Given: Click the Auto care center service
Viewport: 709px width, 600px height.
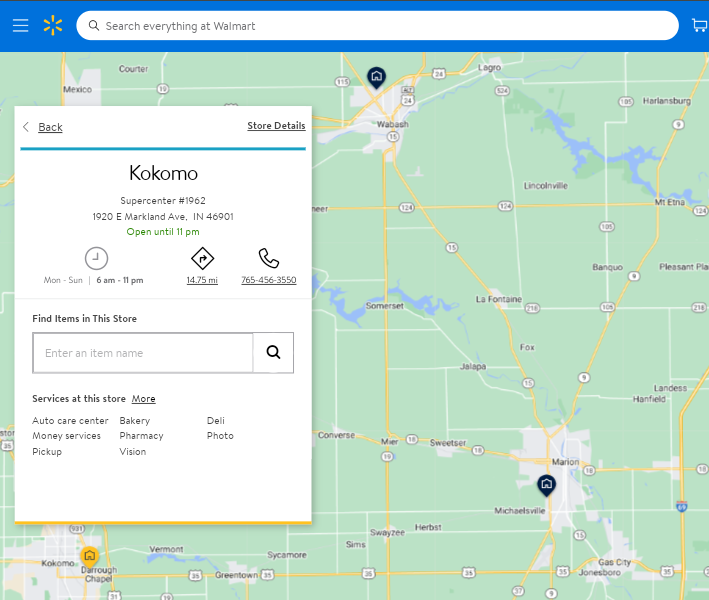Looking at the screenshot, I should 70,420.
